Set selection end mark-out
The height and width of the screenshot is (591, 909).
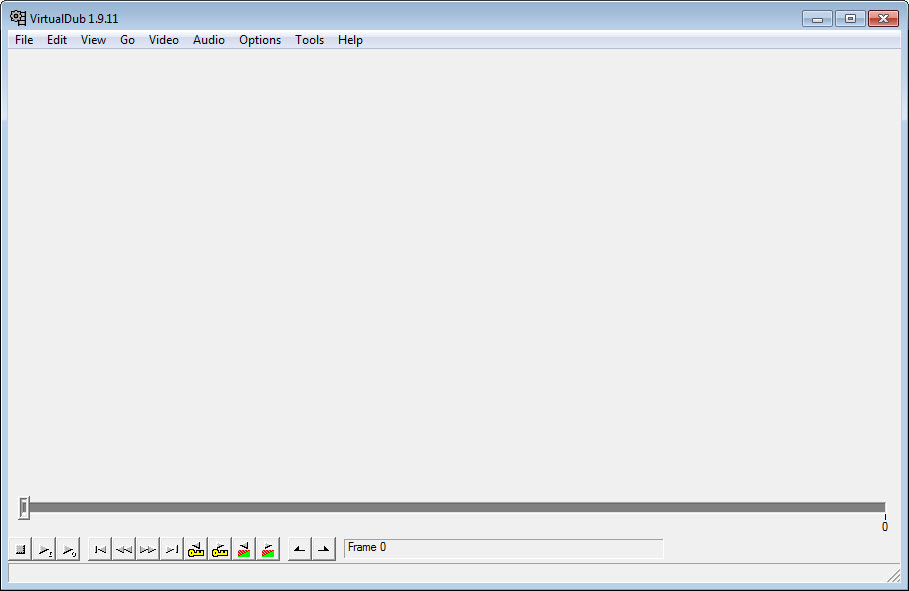(x=324, y=549)
